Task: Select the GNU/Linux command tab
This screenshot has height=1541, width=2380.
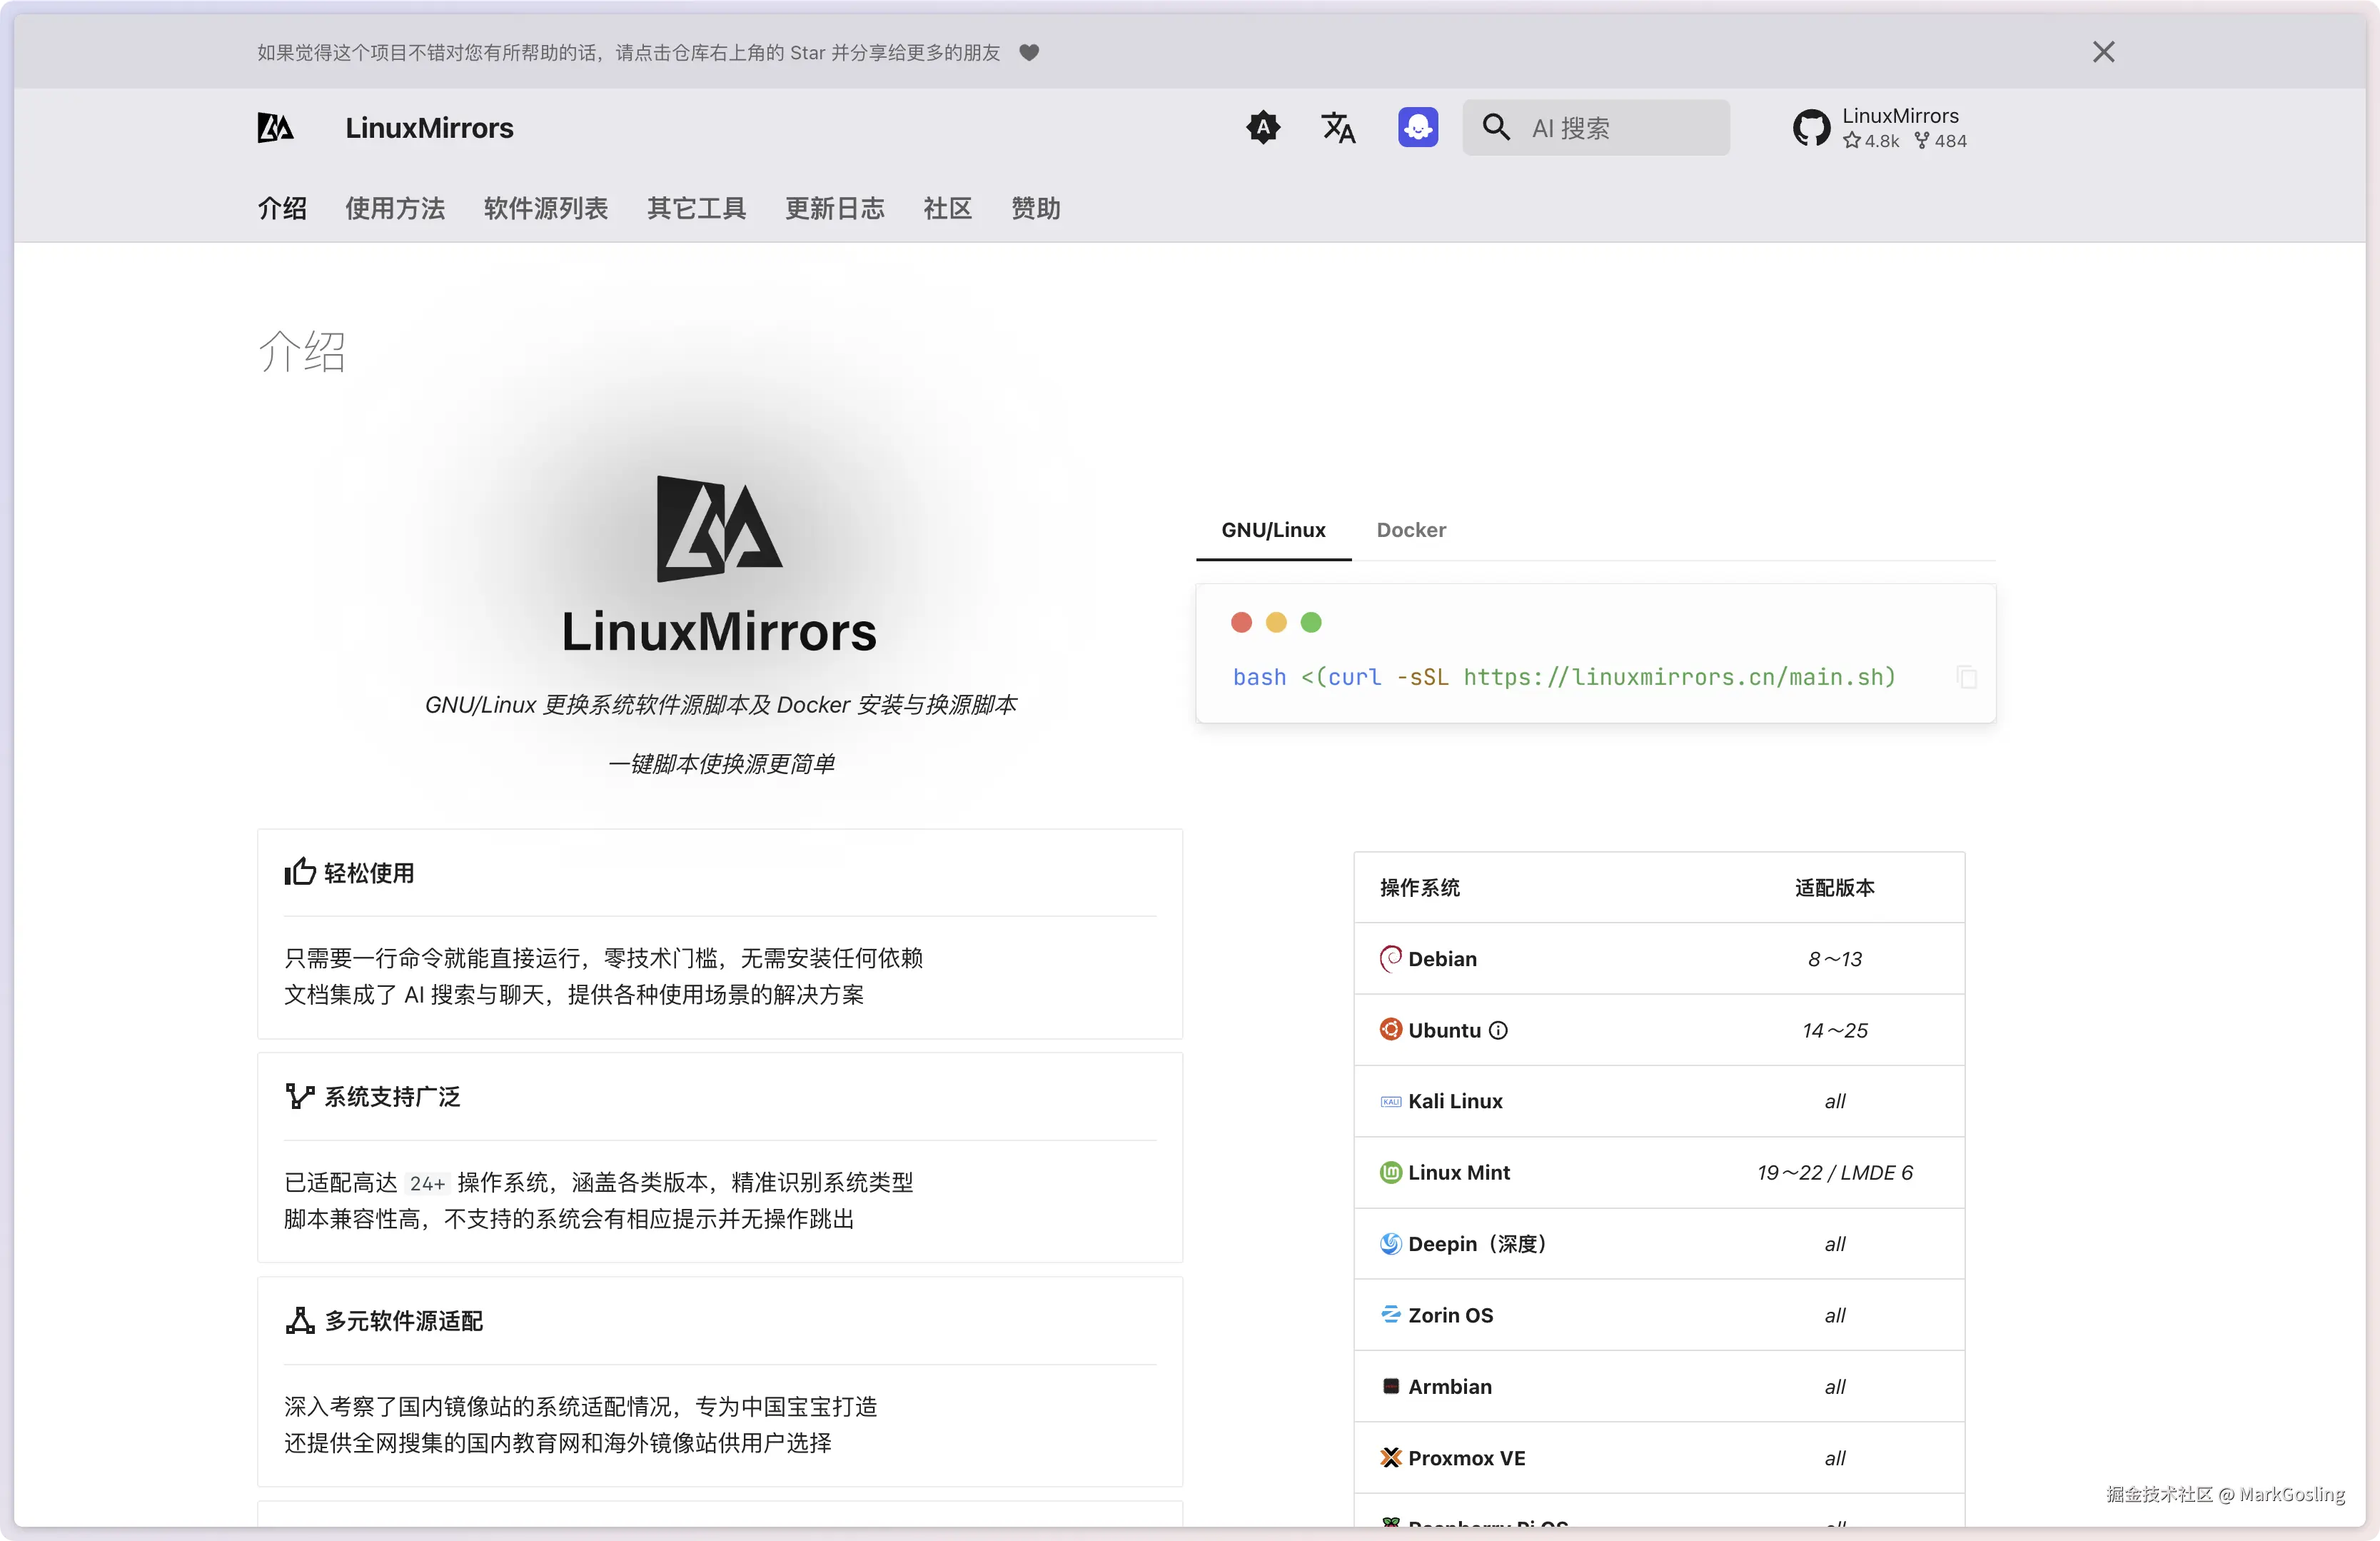Action: 1273,530
